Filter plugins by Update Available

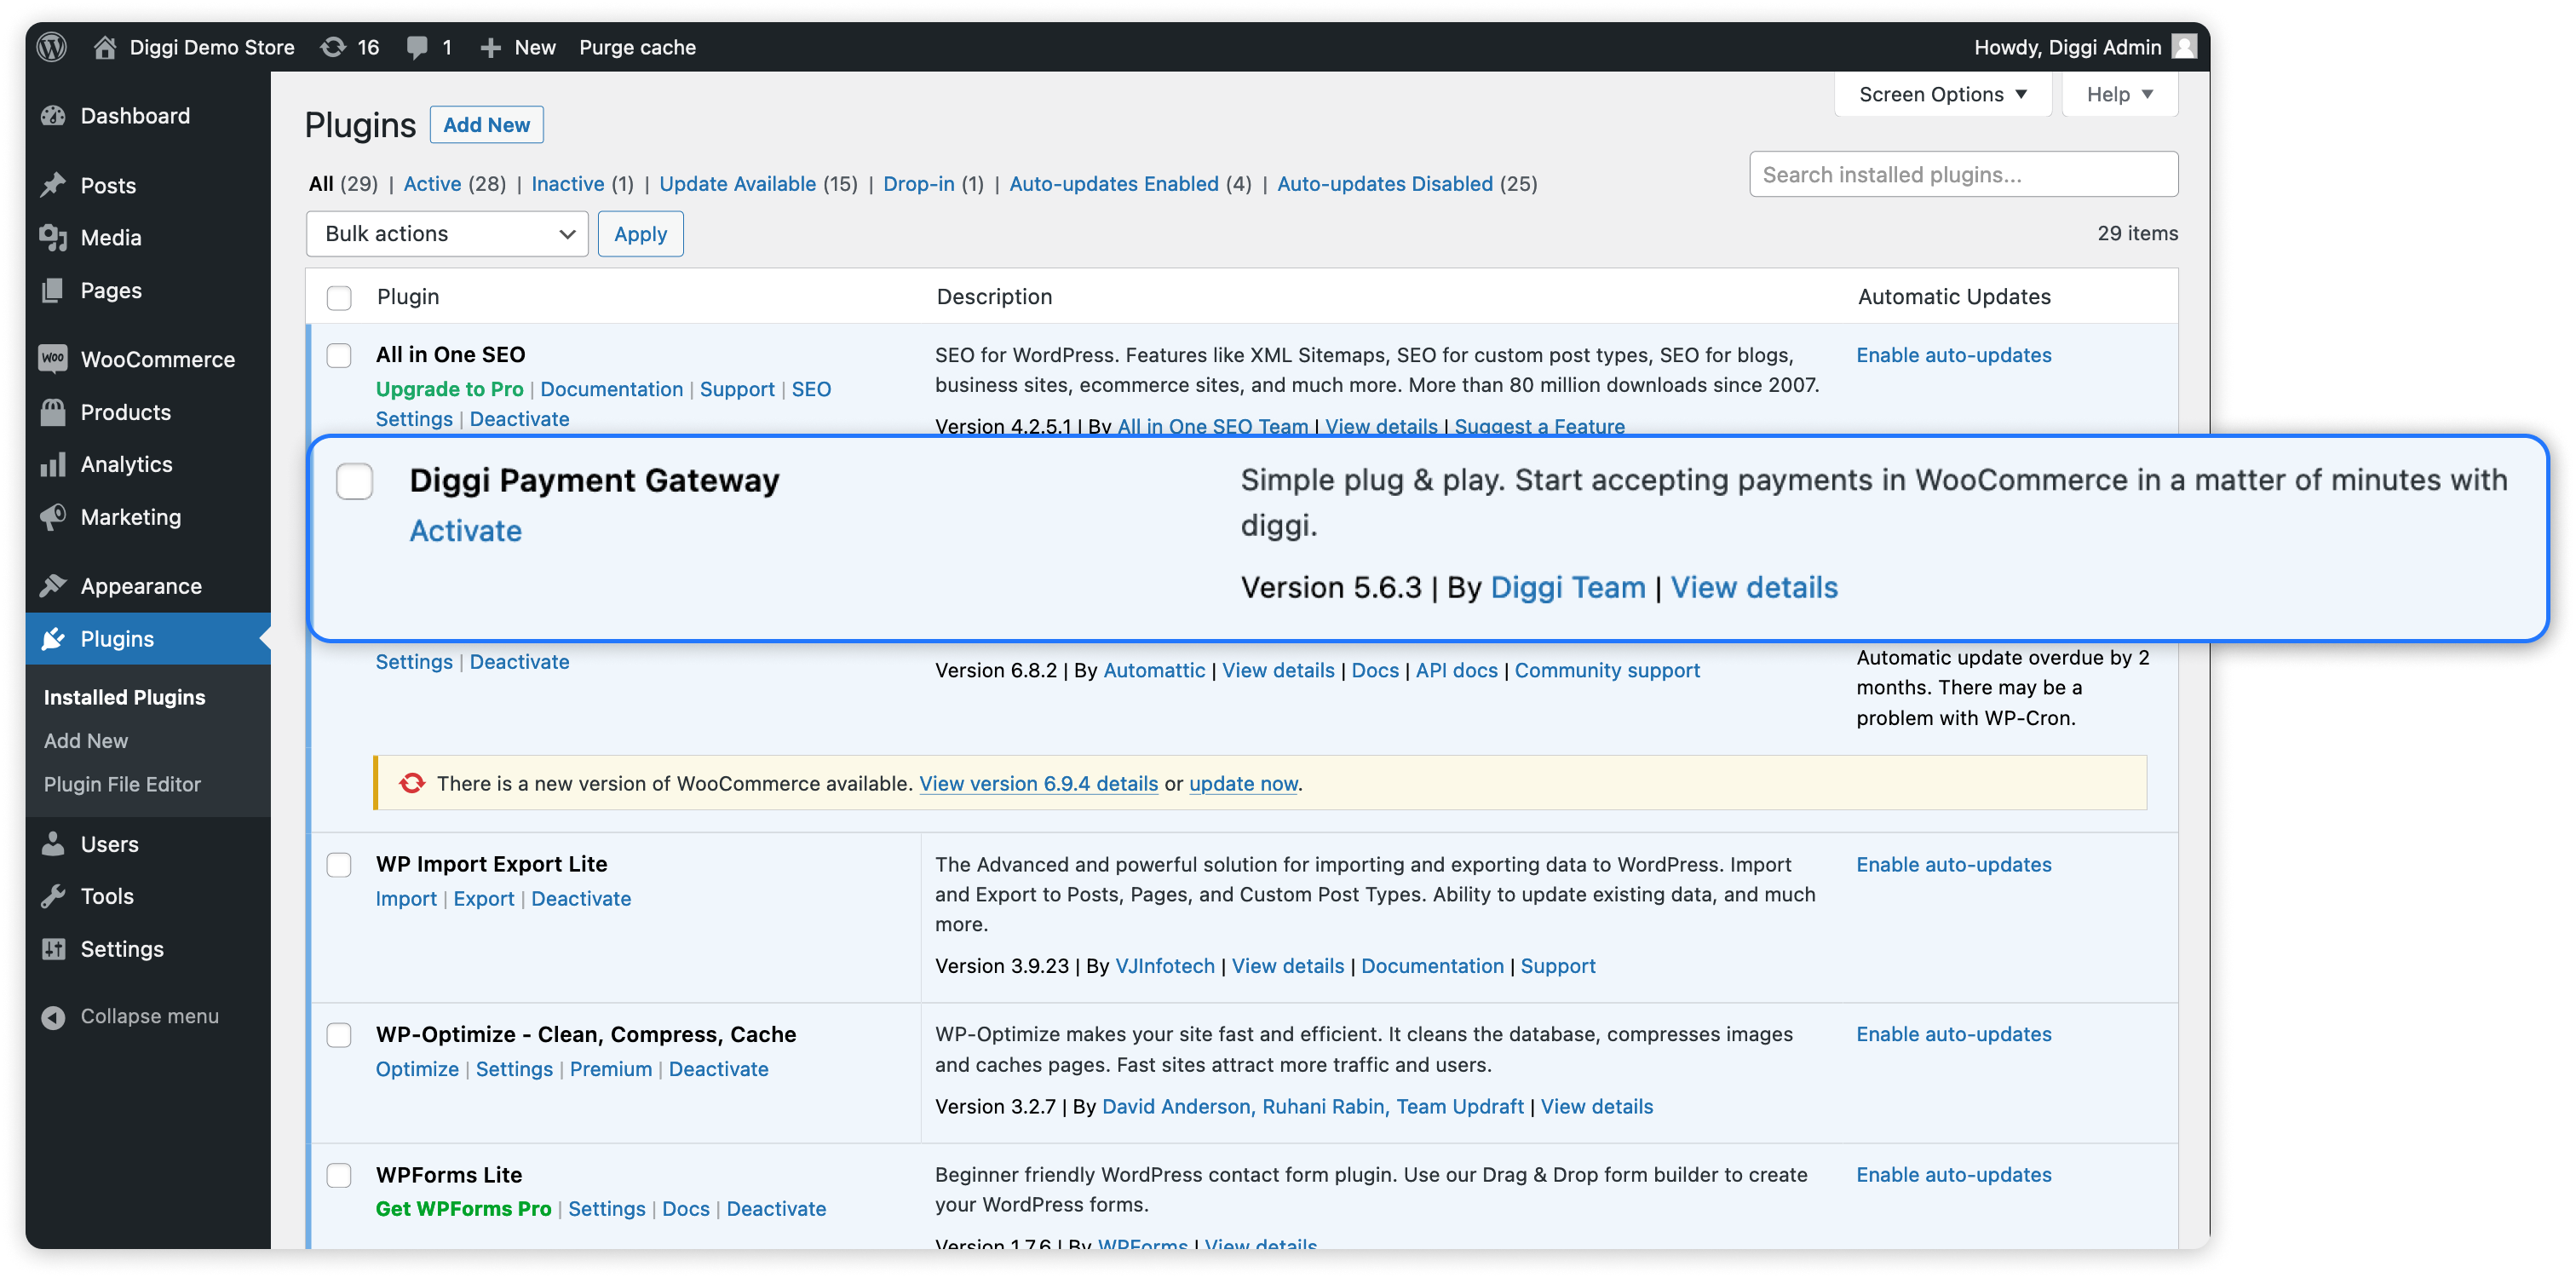tap(737, 184)
